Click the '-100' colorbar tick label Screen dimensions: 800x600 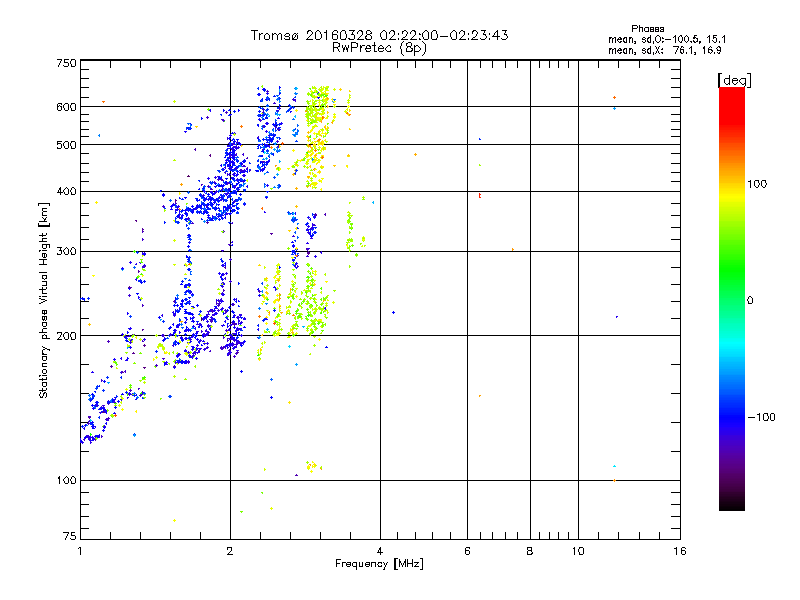click(761, 417)
